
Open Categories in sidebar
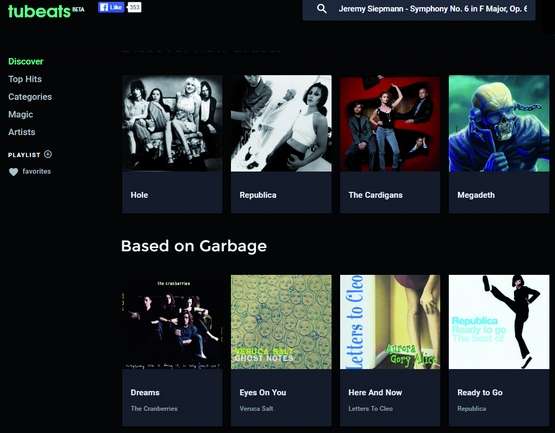click(30, 97)
